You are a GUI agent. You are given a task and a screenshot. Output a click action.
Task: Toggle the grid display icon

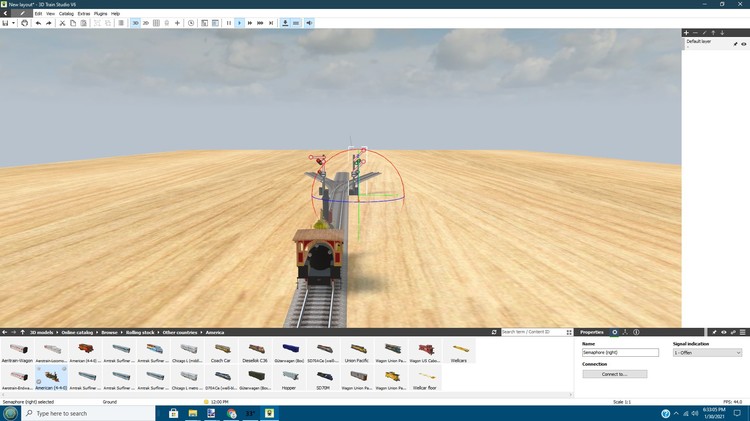click(x=156, y=23)
